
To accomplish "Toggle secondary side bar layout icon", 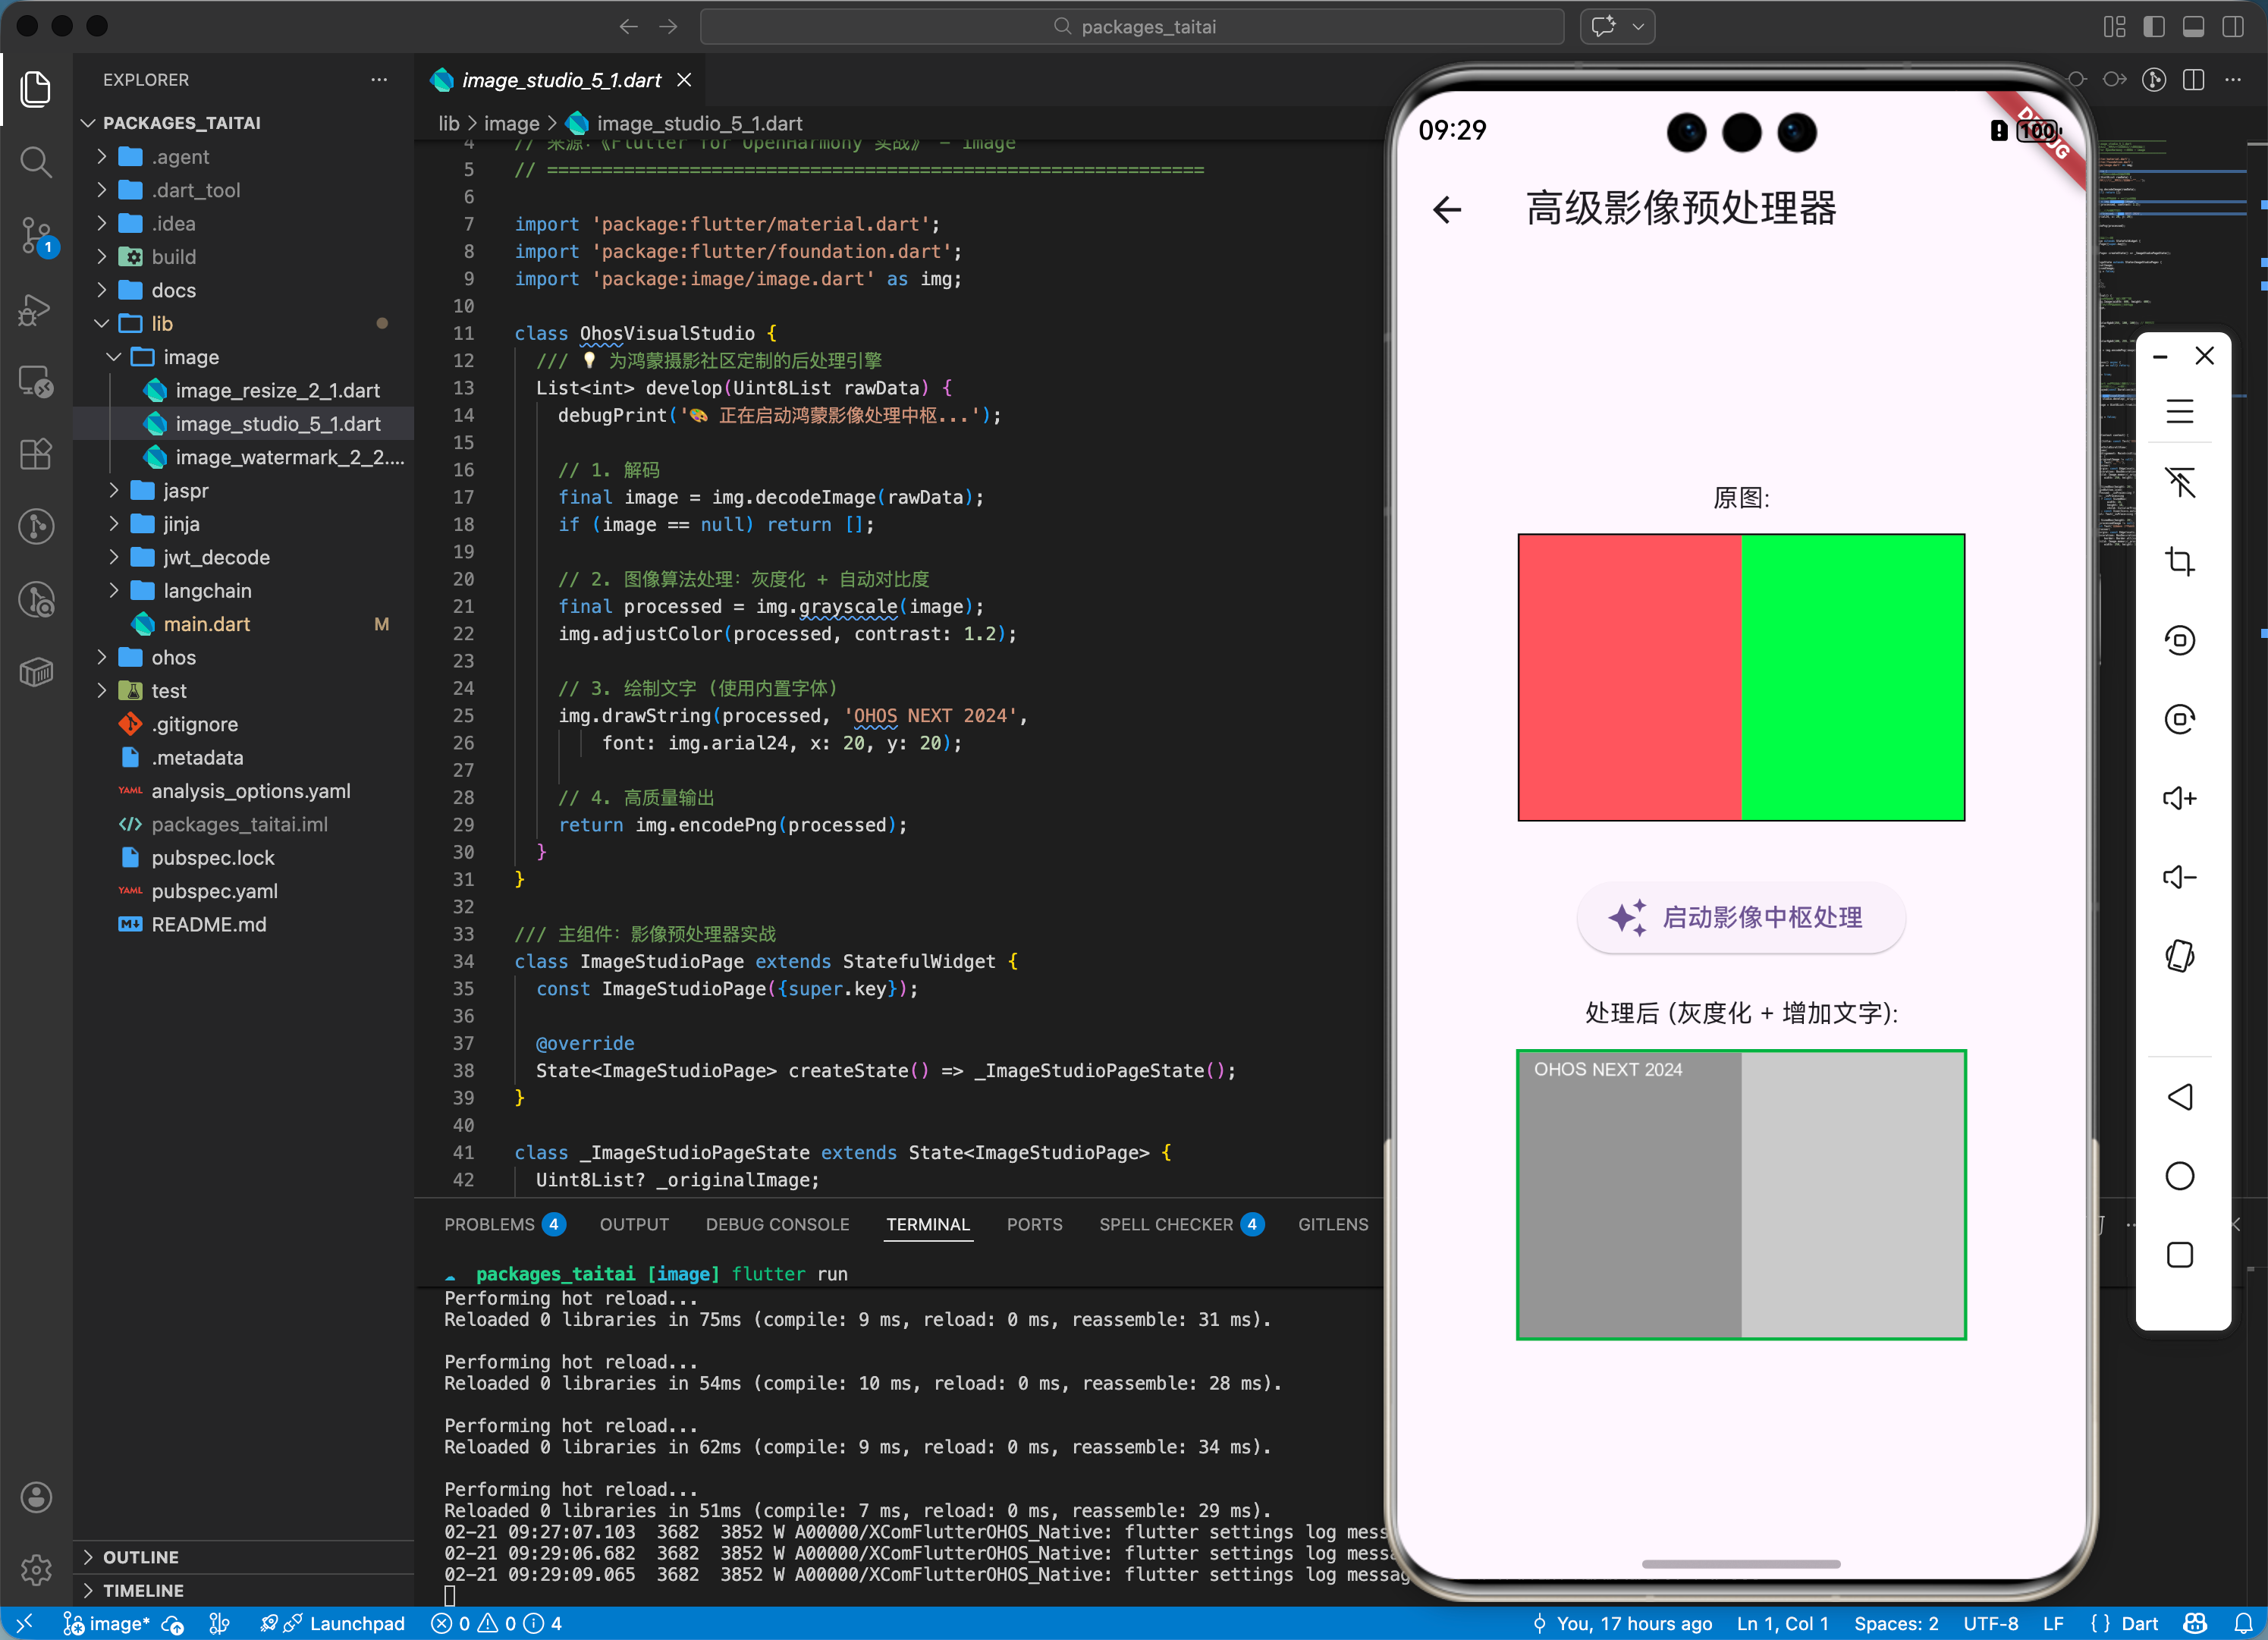I will pos(2232,27).
